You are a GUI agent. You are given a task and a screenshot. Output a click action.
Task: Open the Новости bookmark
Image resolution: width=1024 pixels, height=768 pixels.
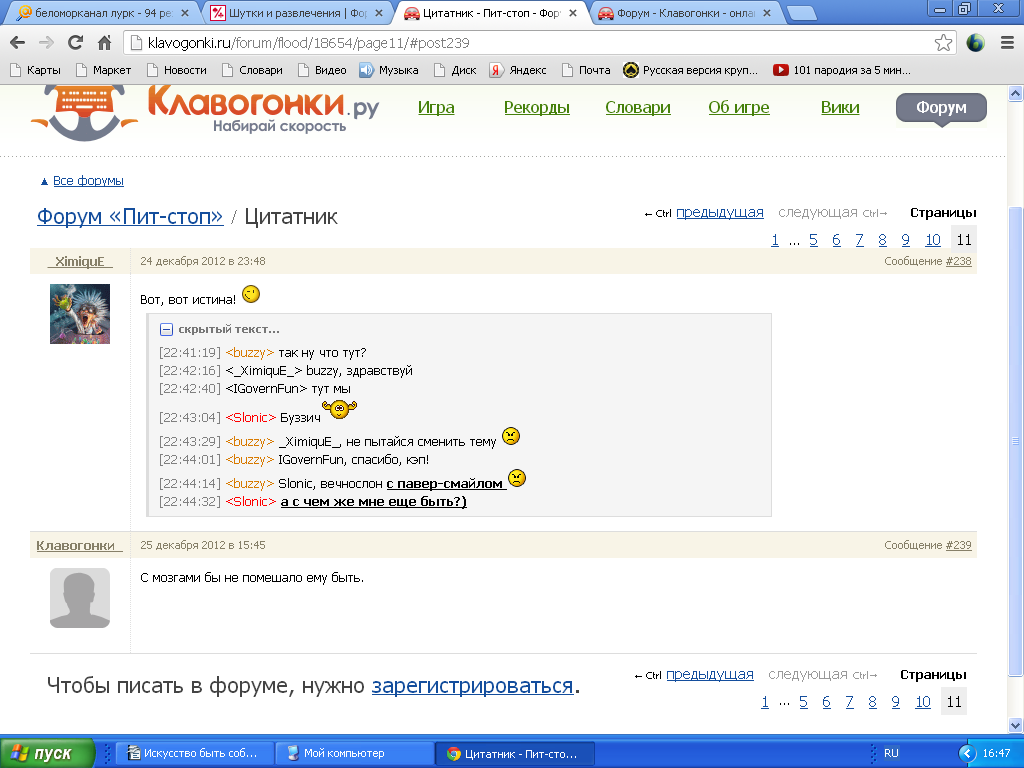[x=177, y=70]
